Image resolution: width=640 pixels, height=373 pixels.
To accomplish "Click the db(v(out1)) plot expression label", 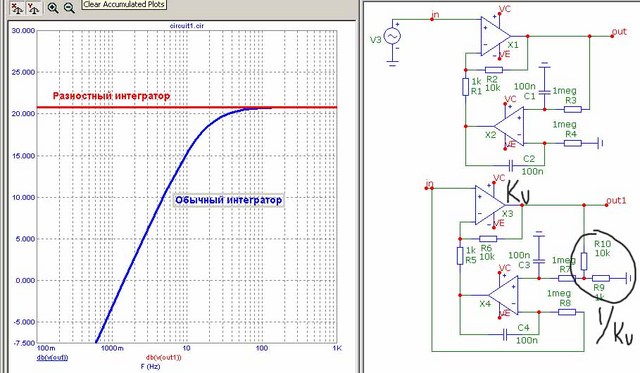I will 163,357.
